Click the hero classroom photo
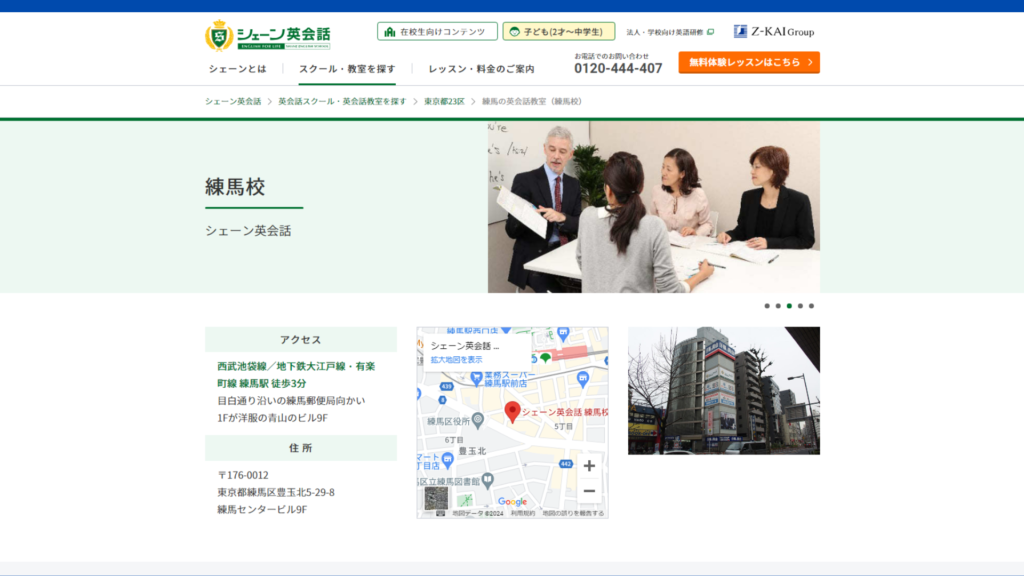 click(x=654, y=207)
